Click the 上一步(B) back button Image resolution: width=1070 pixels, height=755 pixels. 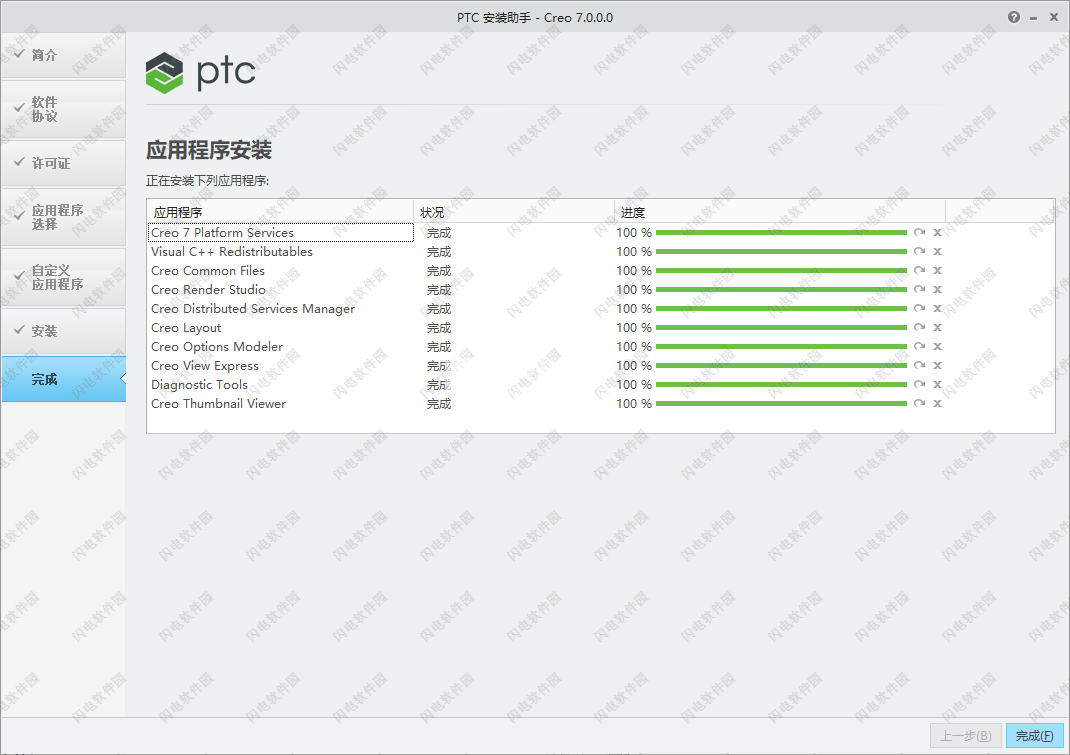point(966,736)
